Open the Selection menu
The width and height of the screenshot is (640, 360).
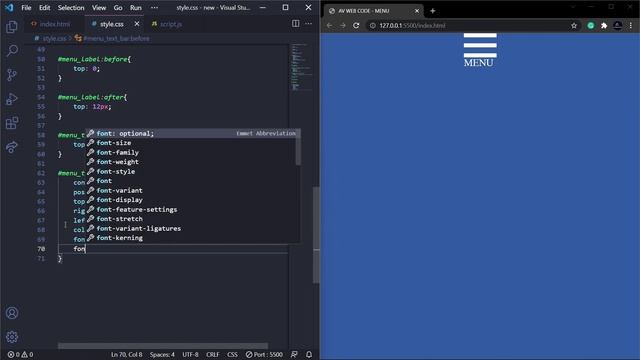click(x=71, y=7)
